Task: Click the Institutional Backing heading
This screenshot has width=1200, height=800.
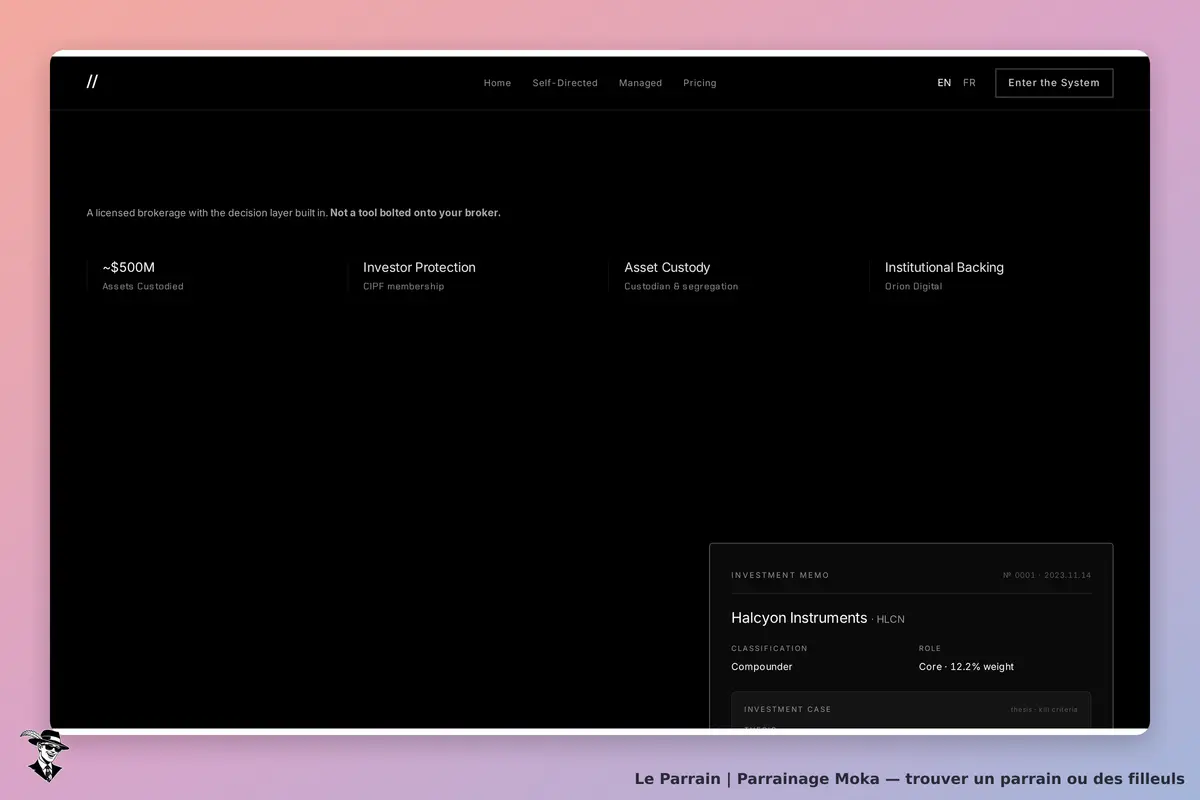Action: pyautogui.click(x=944, y=267)
